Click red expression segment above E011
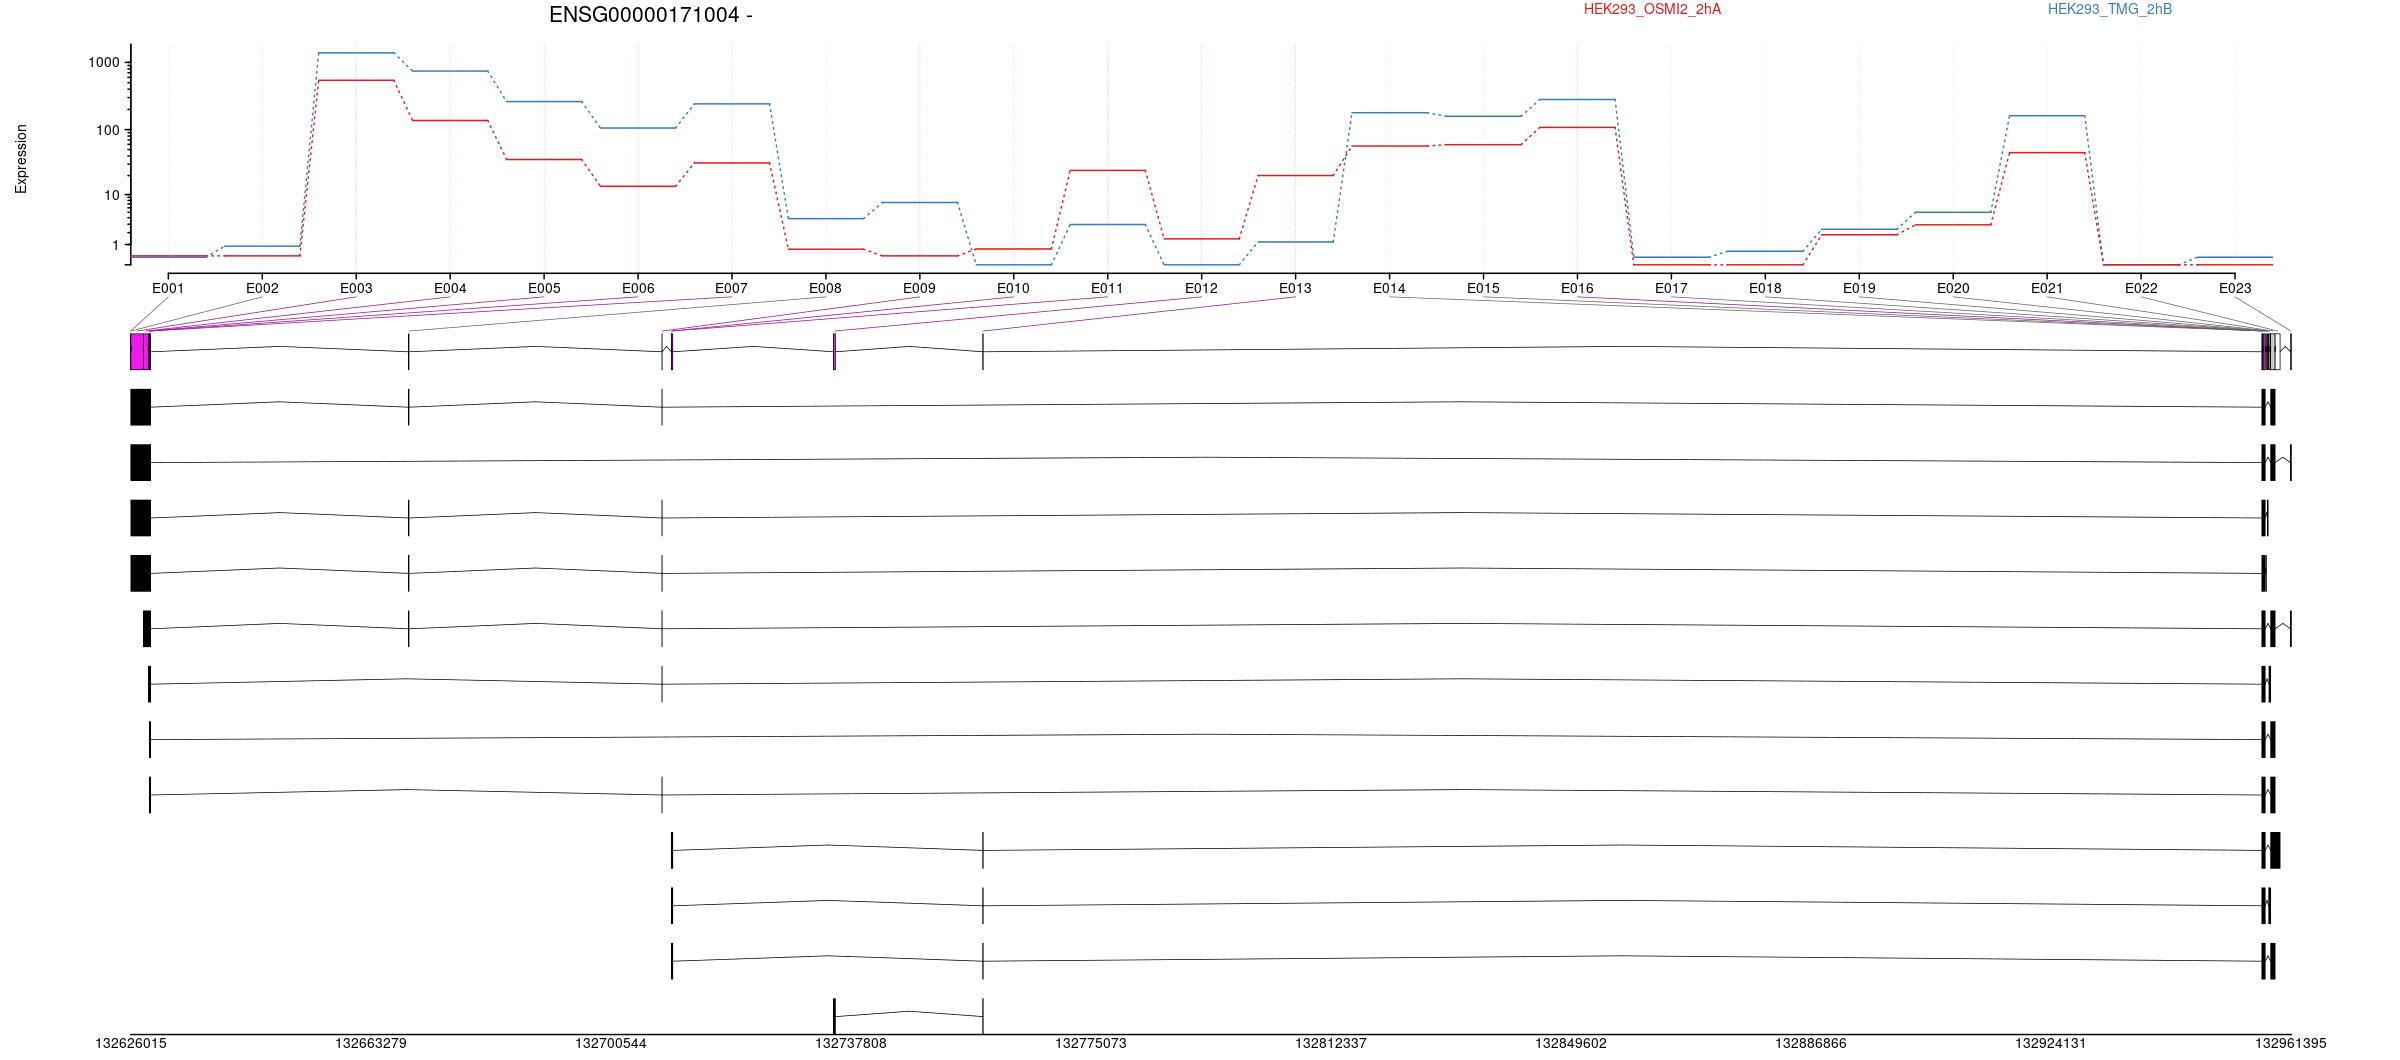This screenshot has height=1060, width=2400. click(x=1107, y=171)
